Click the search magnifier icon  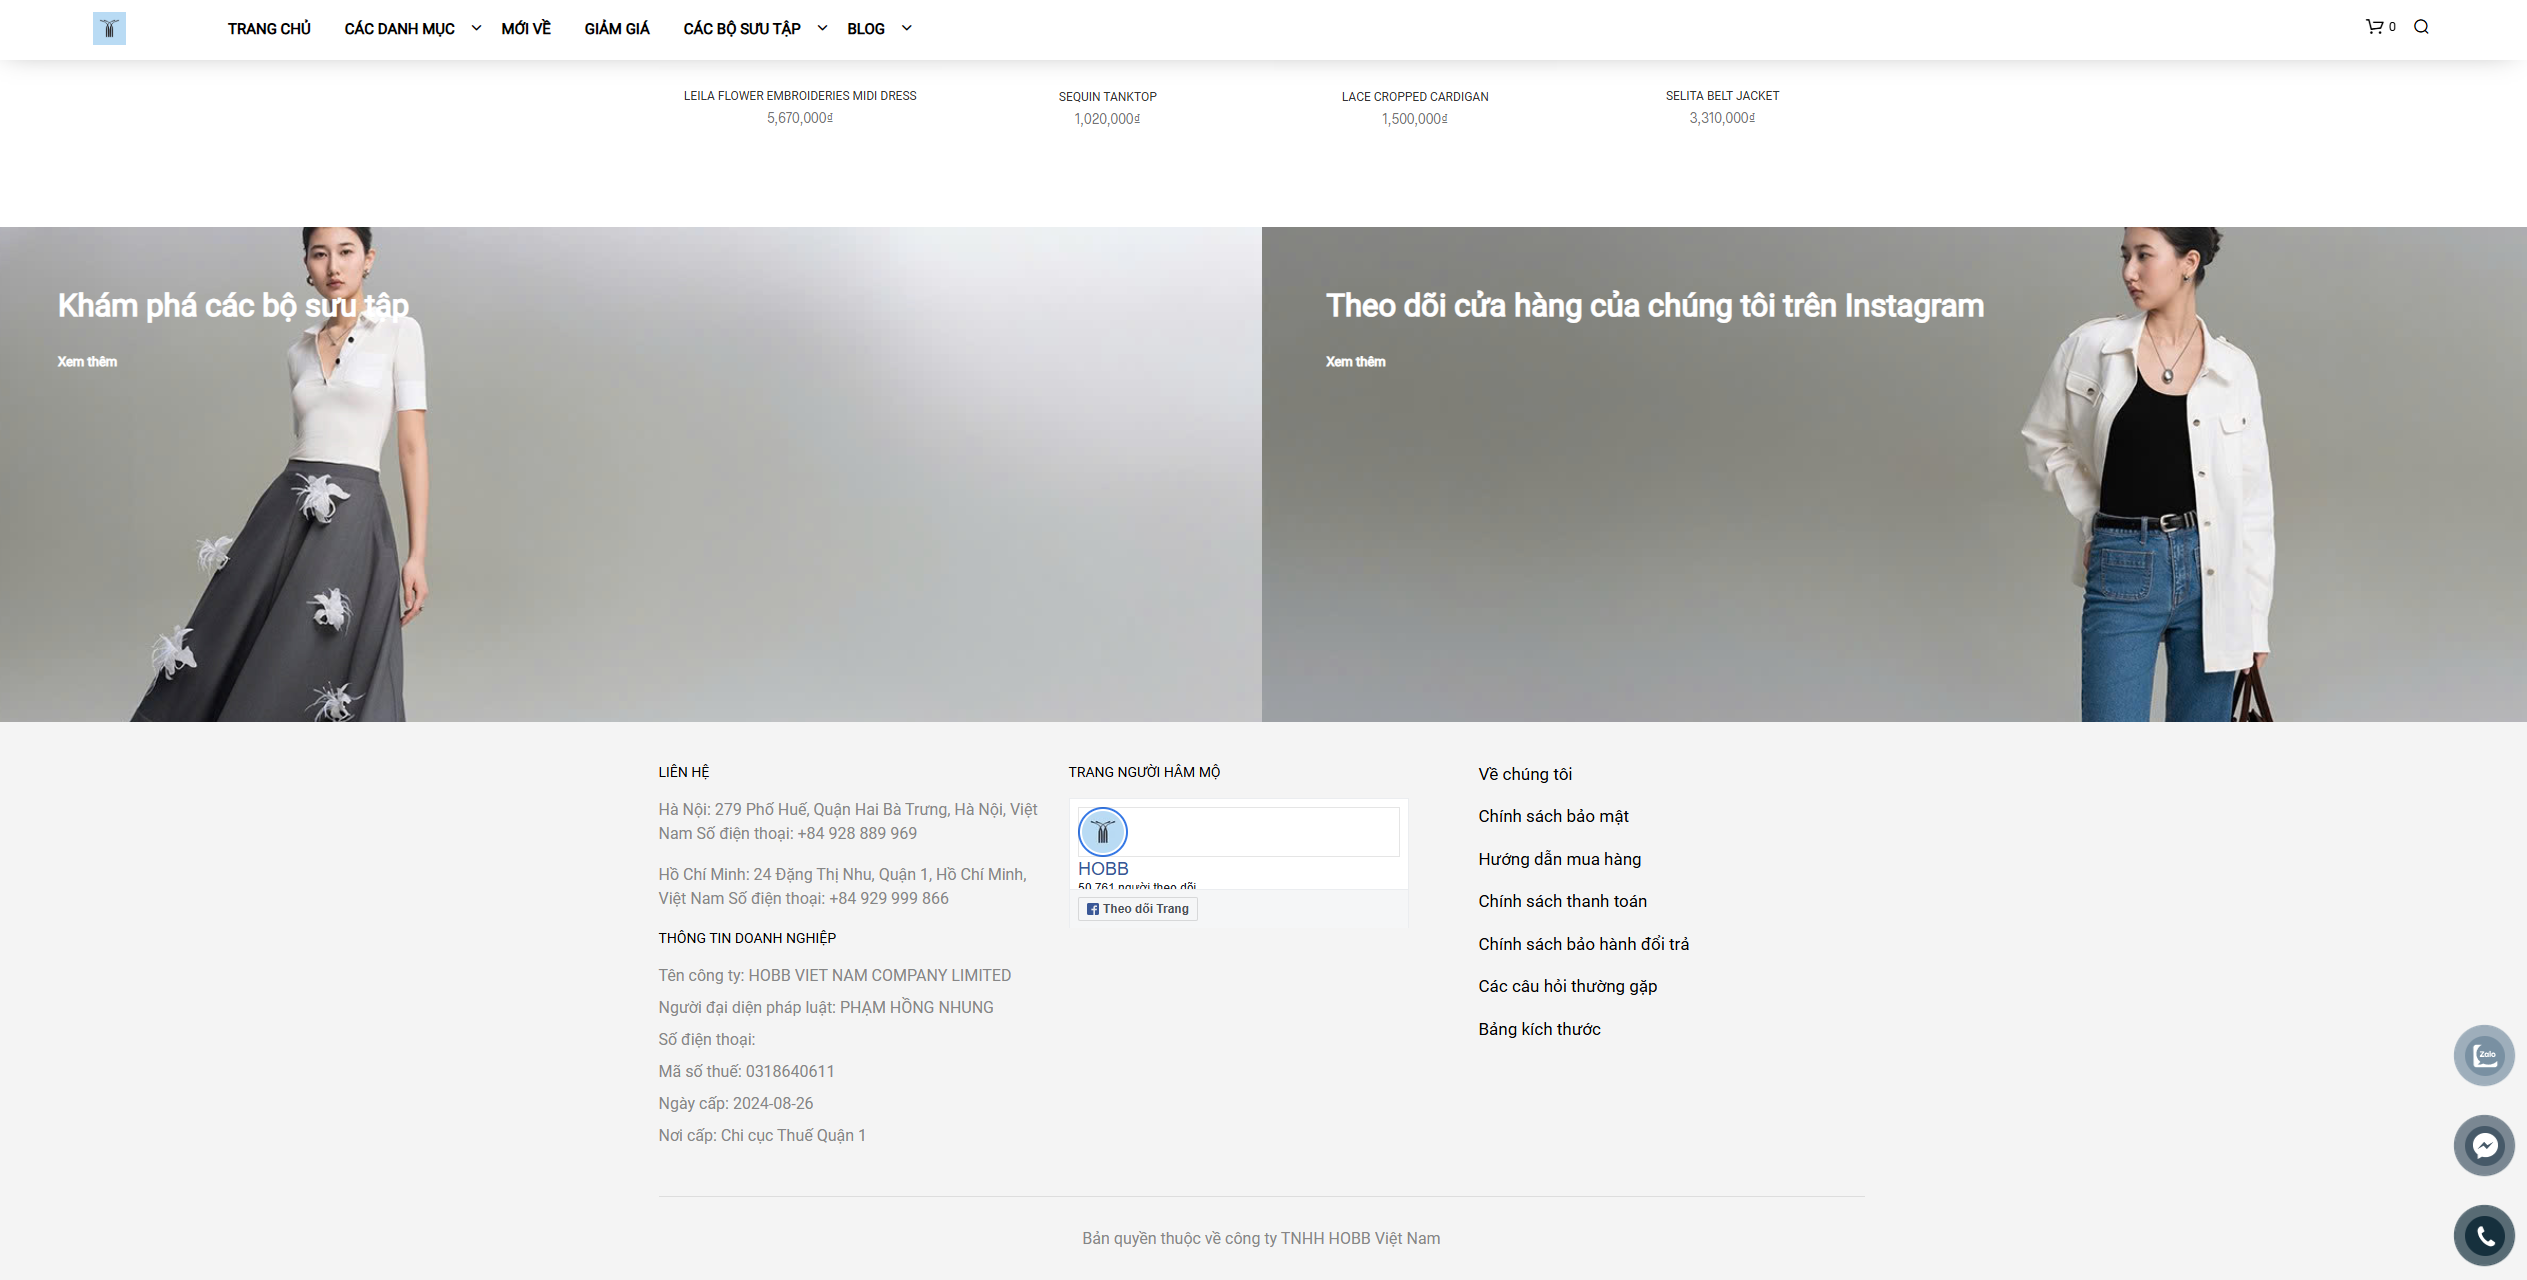(x=2421, y=27)
